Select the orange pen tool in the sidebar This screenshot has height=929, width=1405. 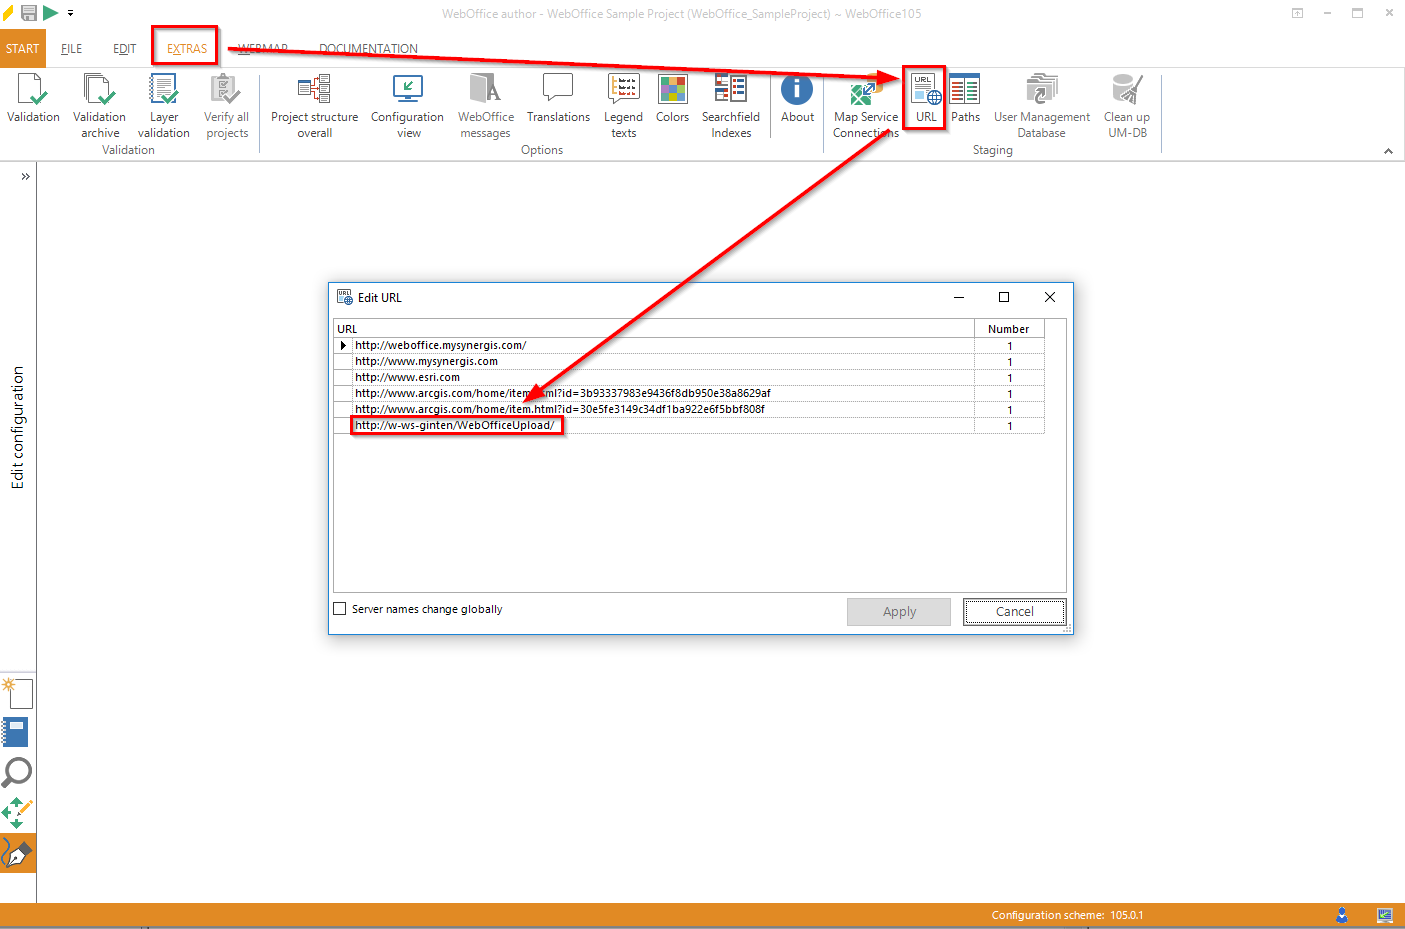tap(17, 853)
